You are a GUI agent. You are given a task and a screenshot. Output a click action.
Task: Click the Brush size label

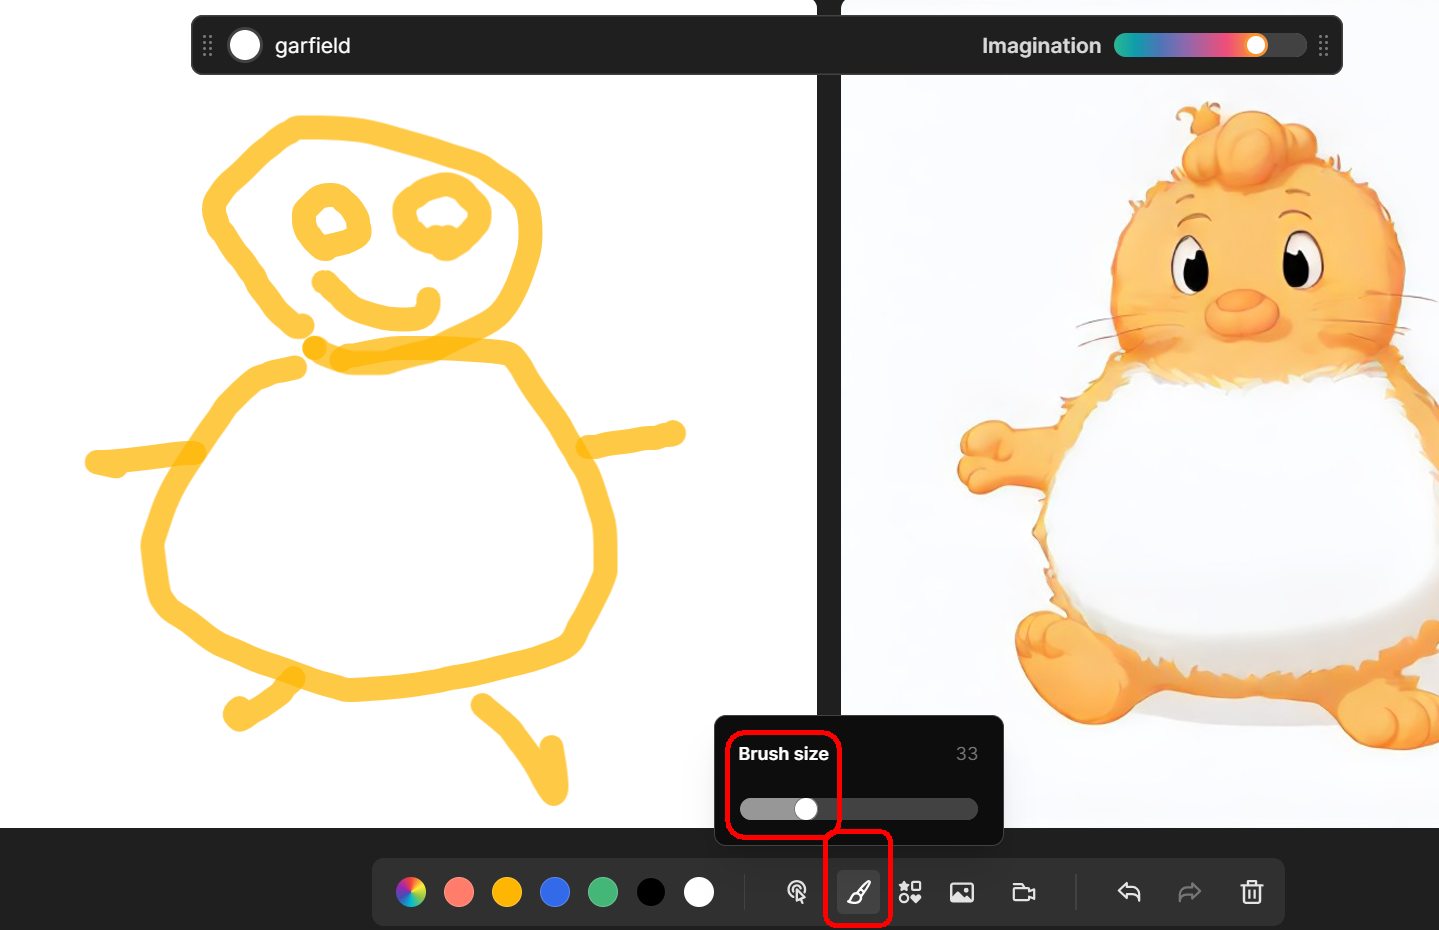(x=783, y=754)
